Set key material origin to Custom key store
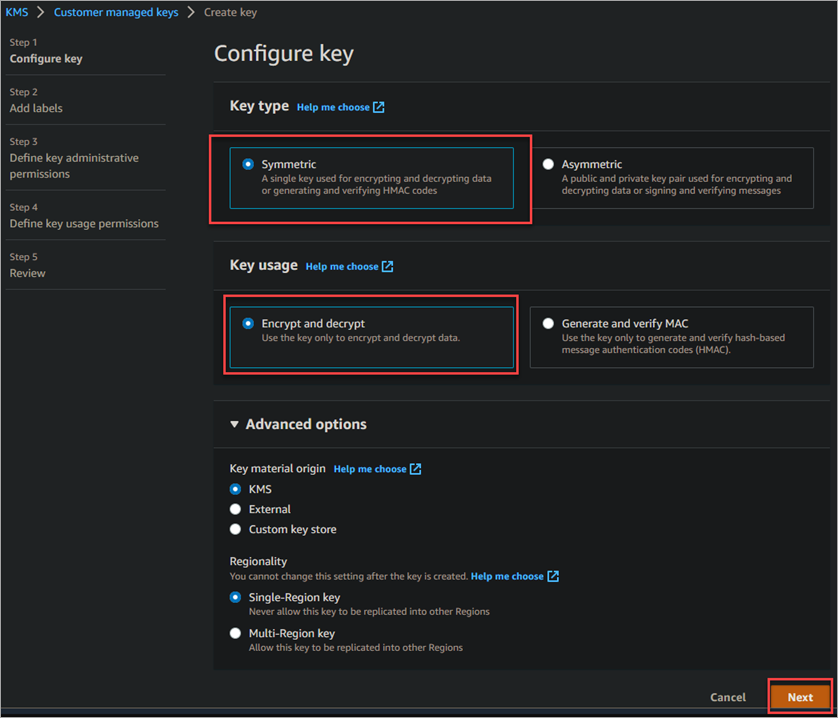This screenshot has height=718, width=838. coord(235,529)
